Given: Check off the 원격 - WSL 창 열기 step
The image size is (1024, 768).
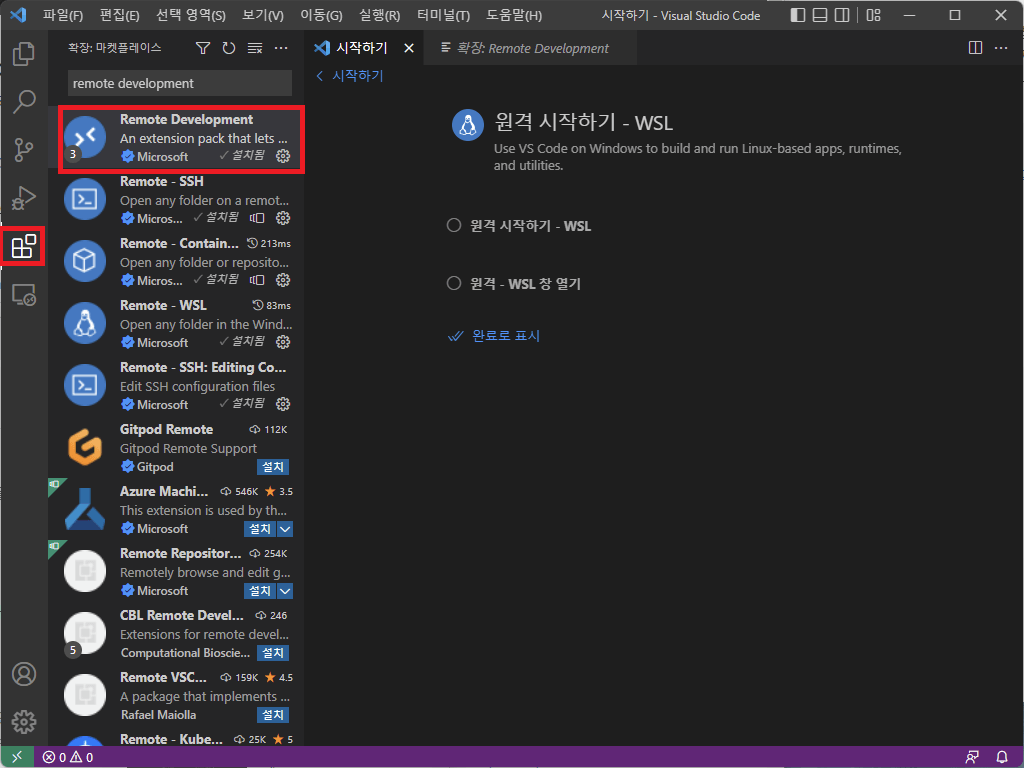Looking at the screenshot, I should point(453,283).
